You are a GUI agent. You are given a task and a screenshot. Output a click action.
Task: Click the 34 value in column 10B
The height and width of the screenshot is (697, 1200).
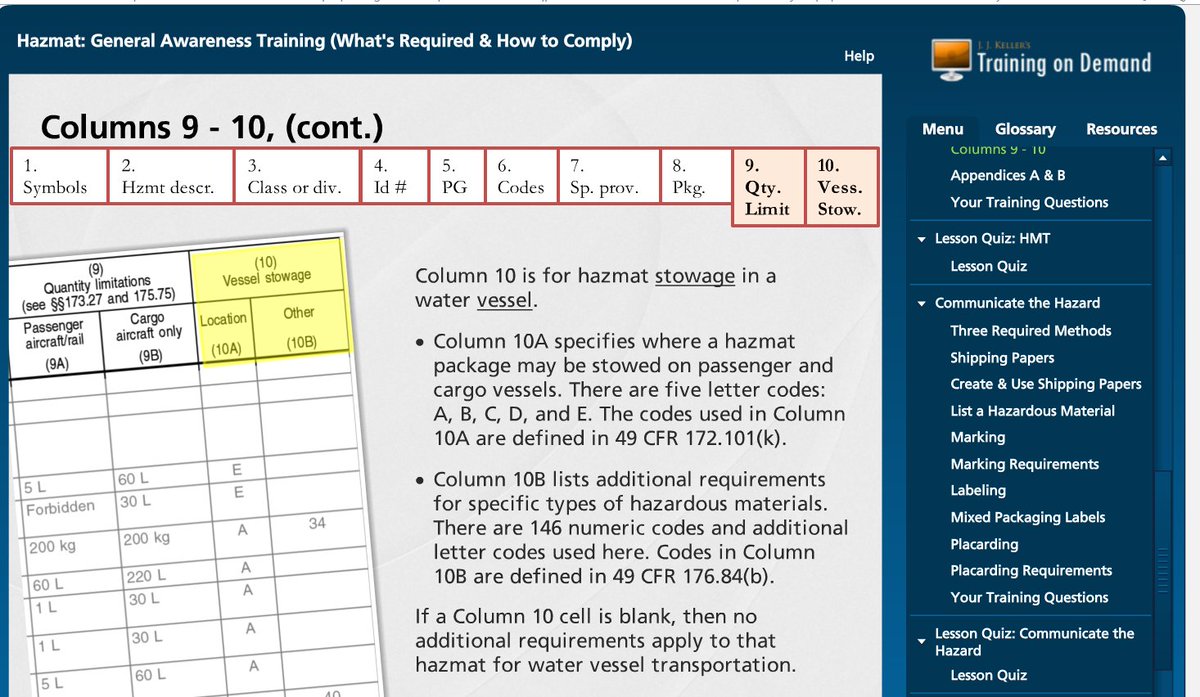(x=317, y=523)
